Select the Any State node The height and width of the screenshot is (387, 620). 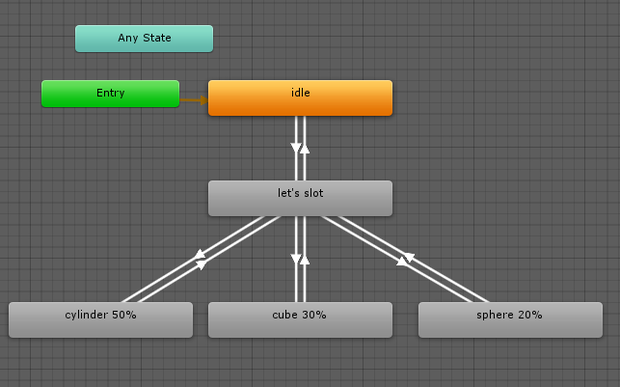pos(144,38)
